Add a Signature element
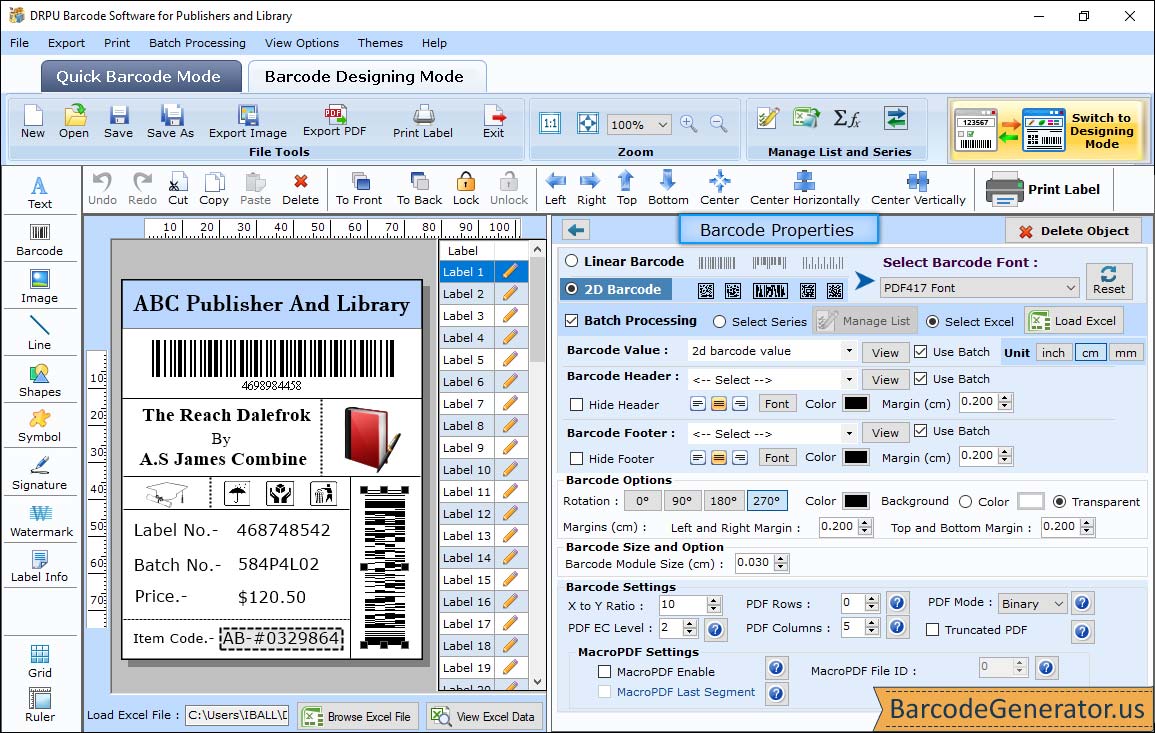The height and width of the screenshot is (733, 1155). click(40, 473)
